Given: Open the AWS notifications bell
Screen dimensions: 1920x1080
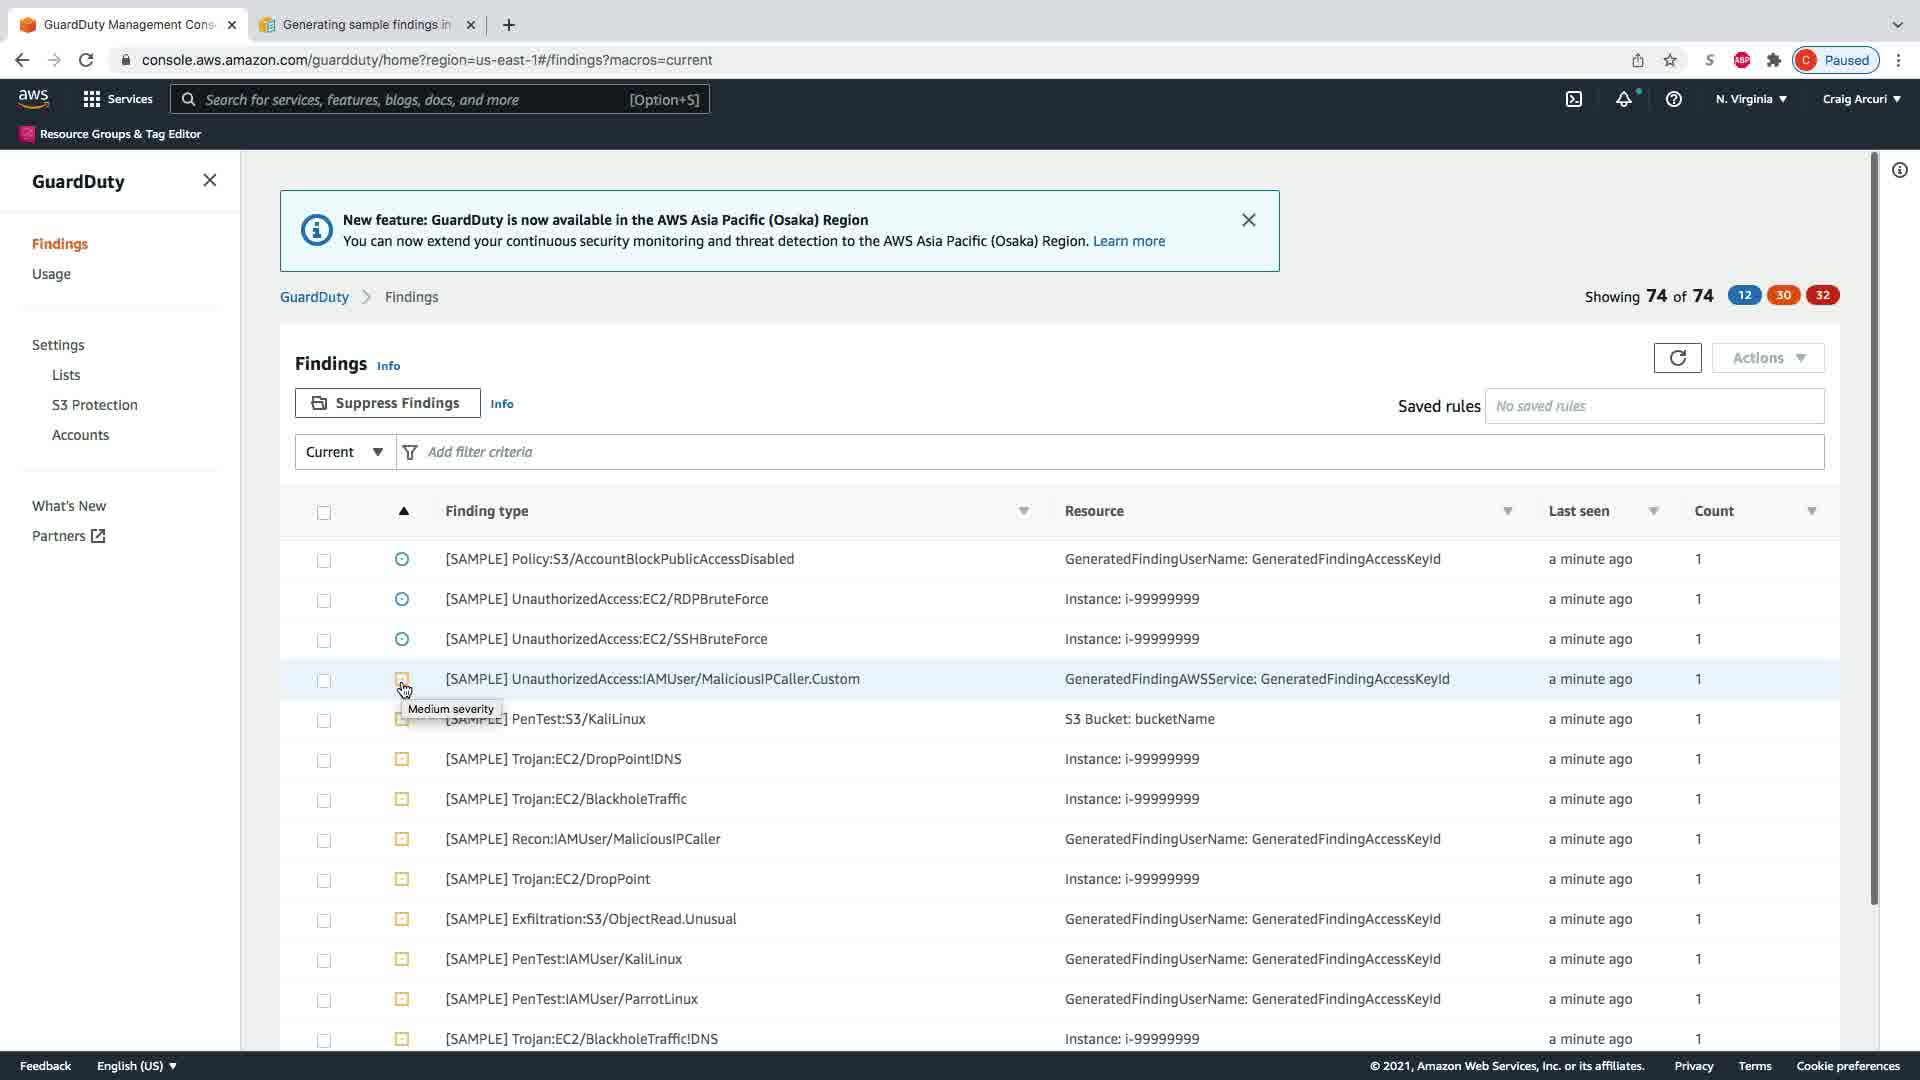Looking at the screenshot, I should pos(1623,99).
